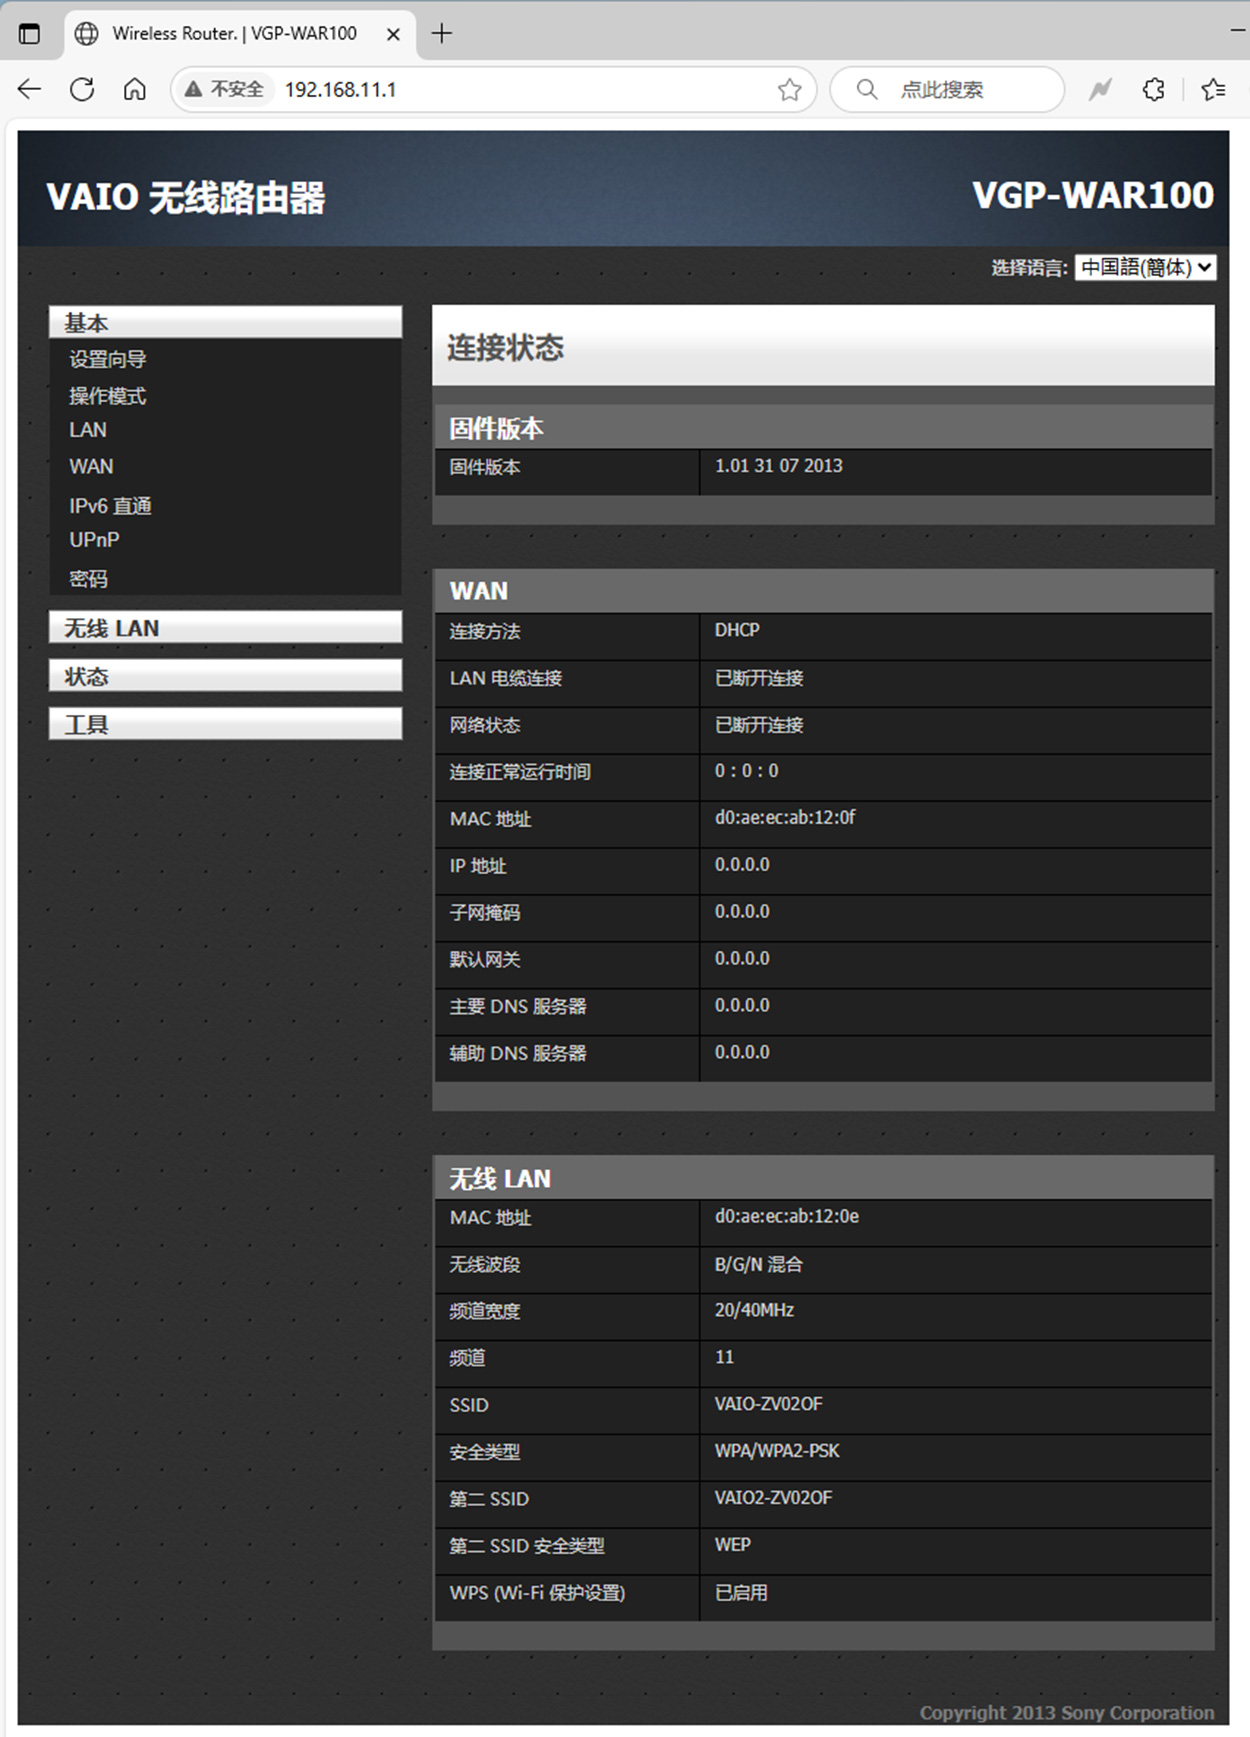Click the WEP security type value

click(x=732, y=1544)
